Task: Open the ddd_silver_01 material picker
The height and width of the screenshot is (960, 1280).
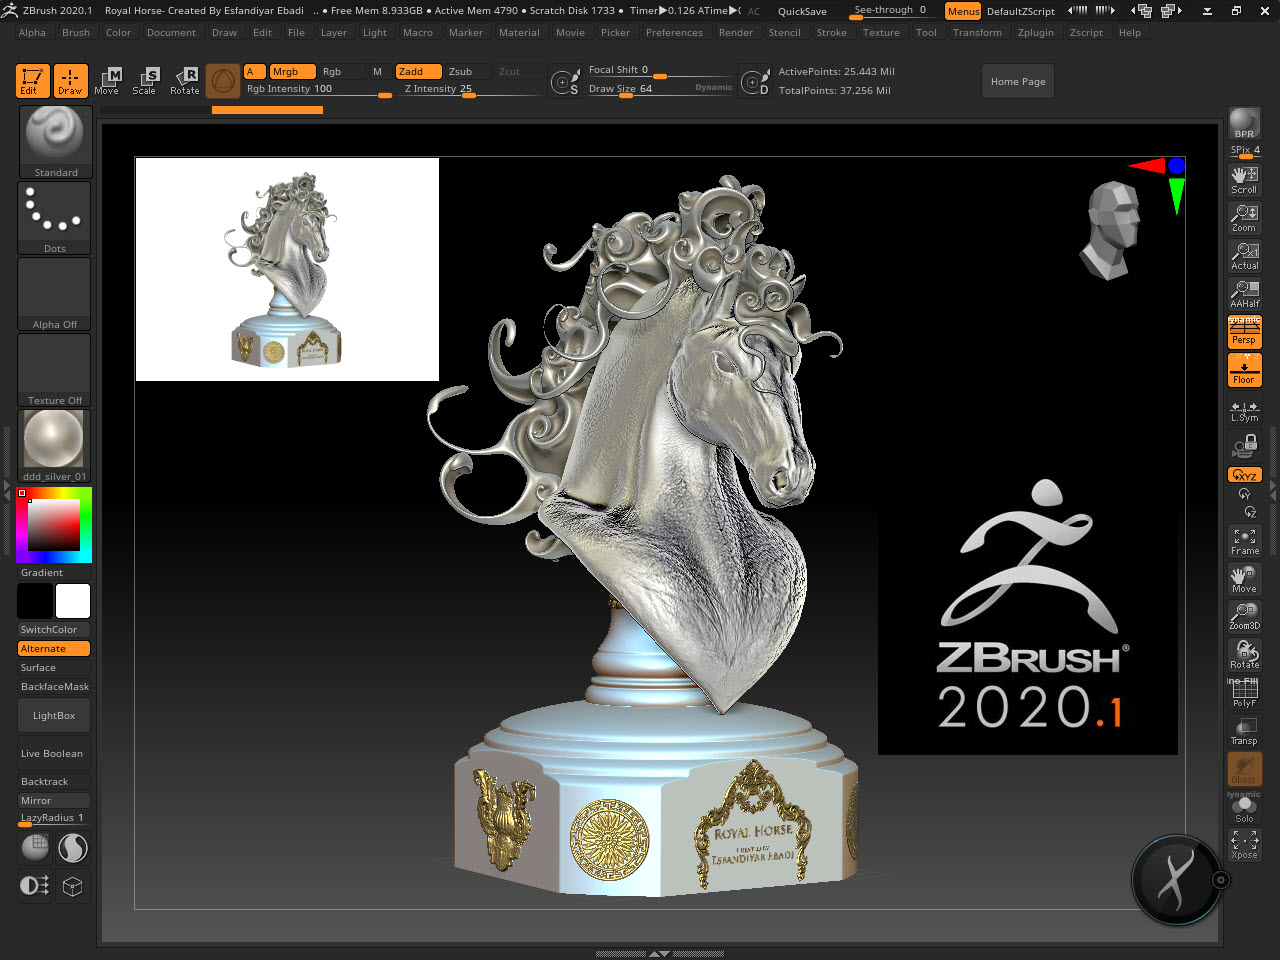Action: click(x=55, y=446)
